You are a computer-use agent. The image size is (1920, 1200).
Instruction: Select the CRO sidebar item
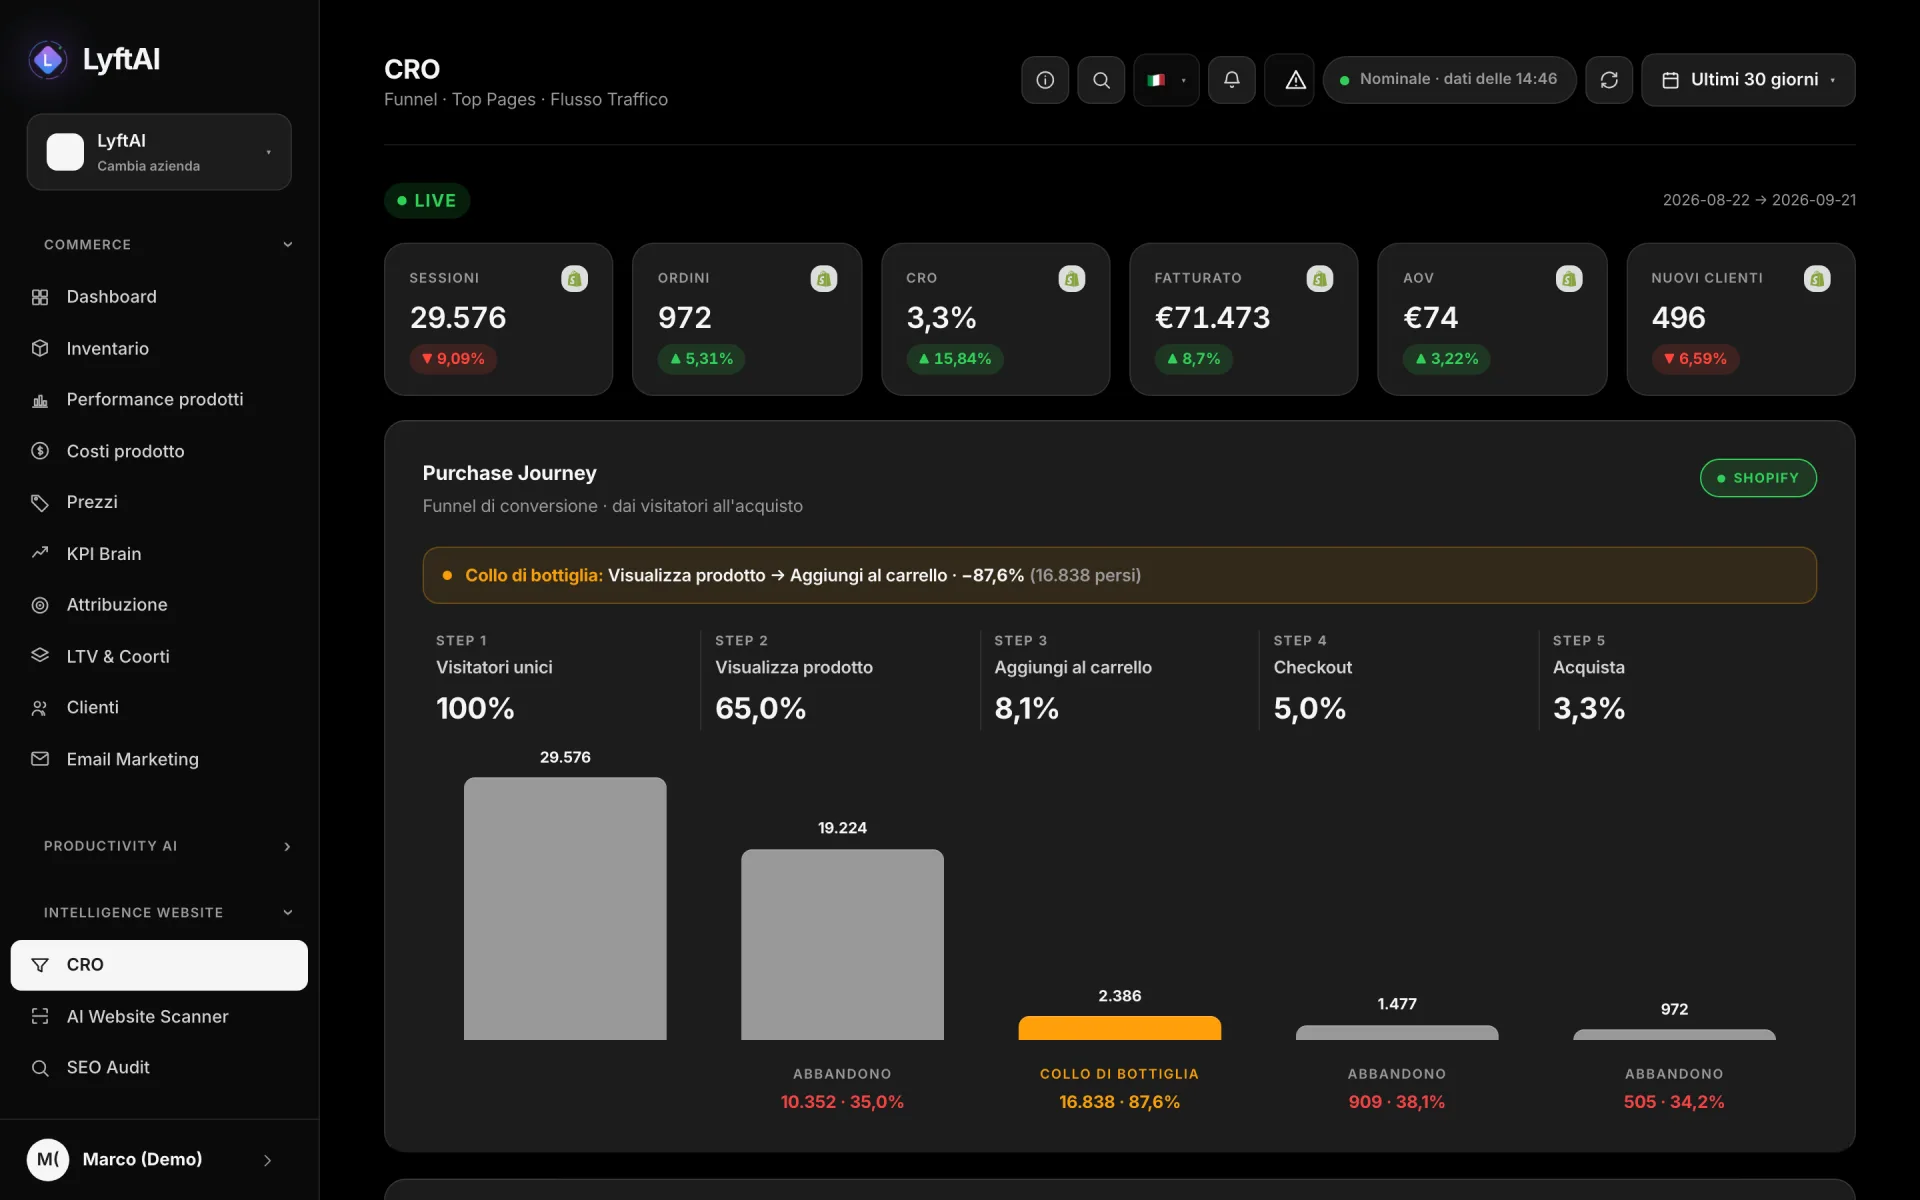[x=159, y=965]
